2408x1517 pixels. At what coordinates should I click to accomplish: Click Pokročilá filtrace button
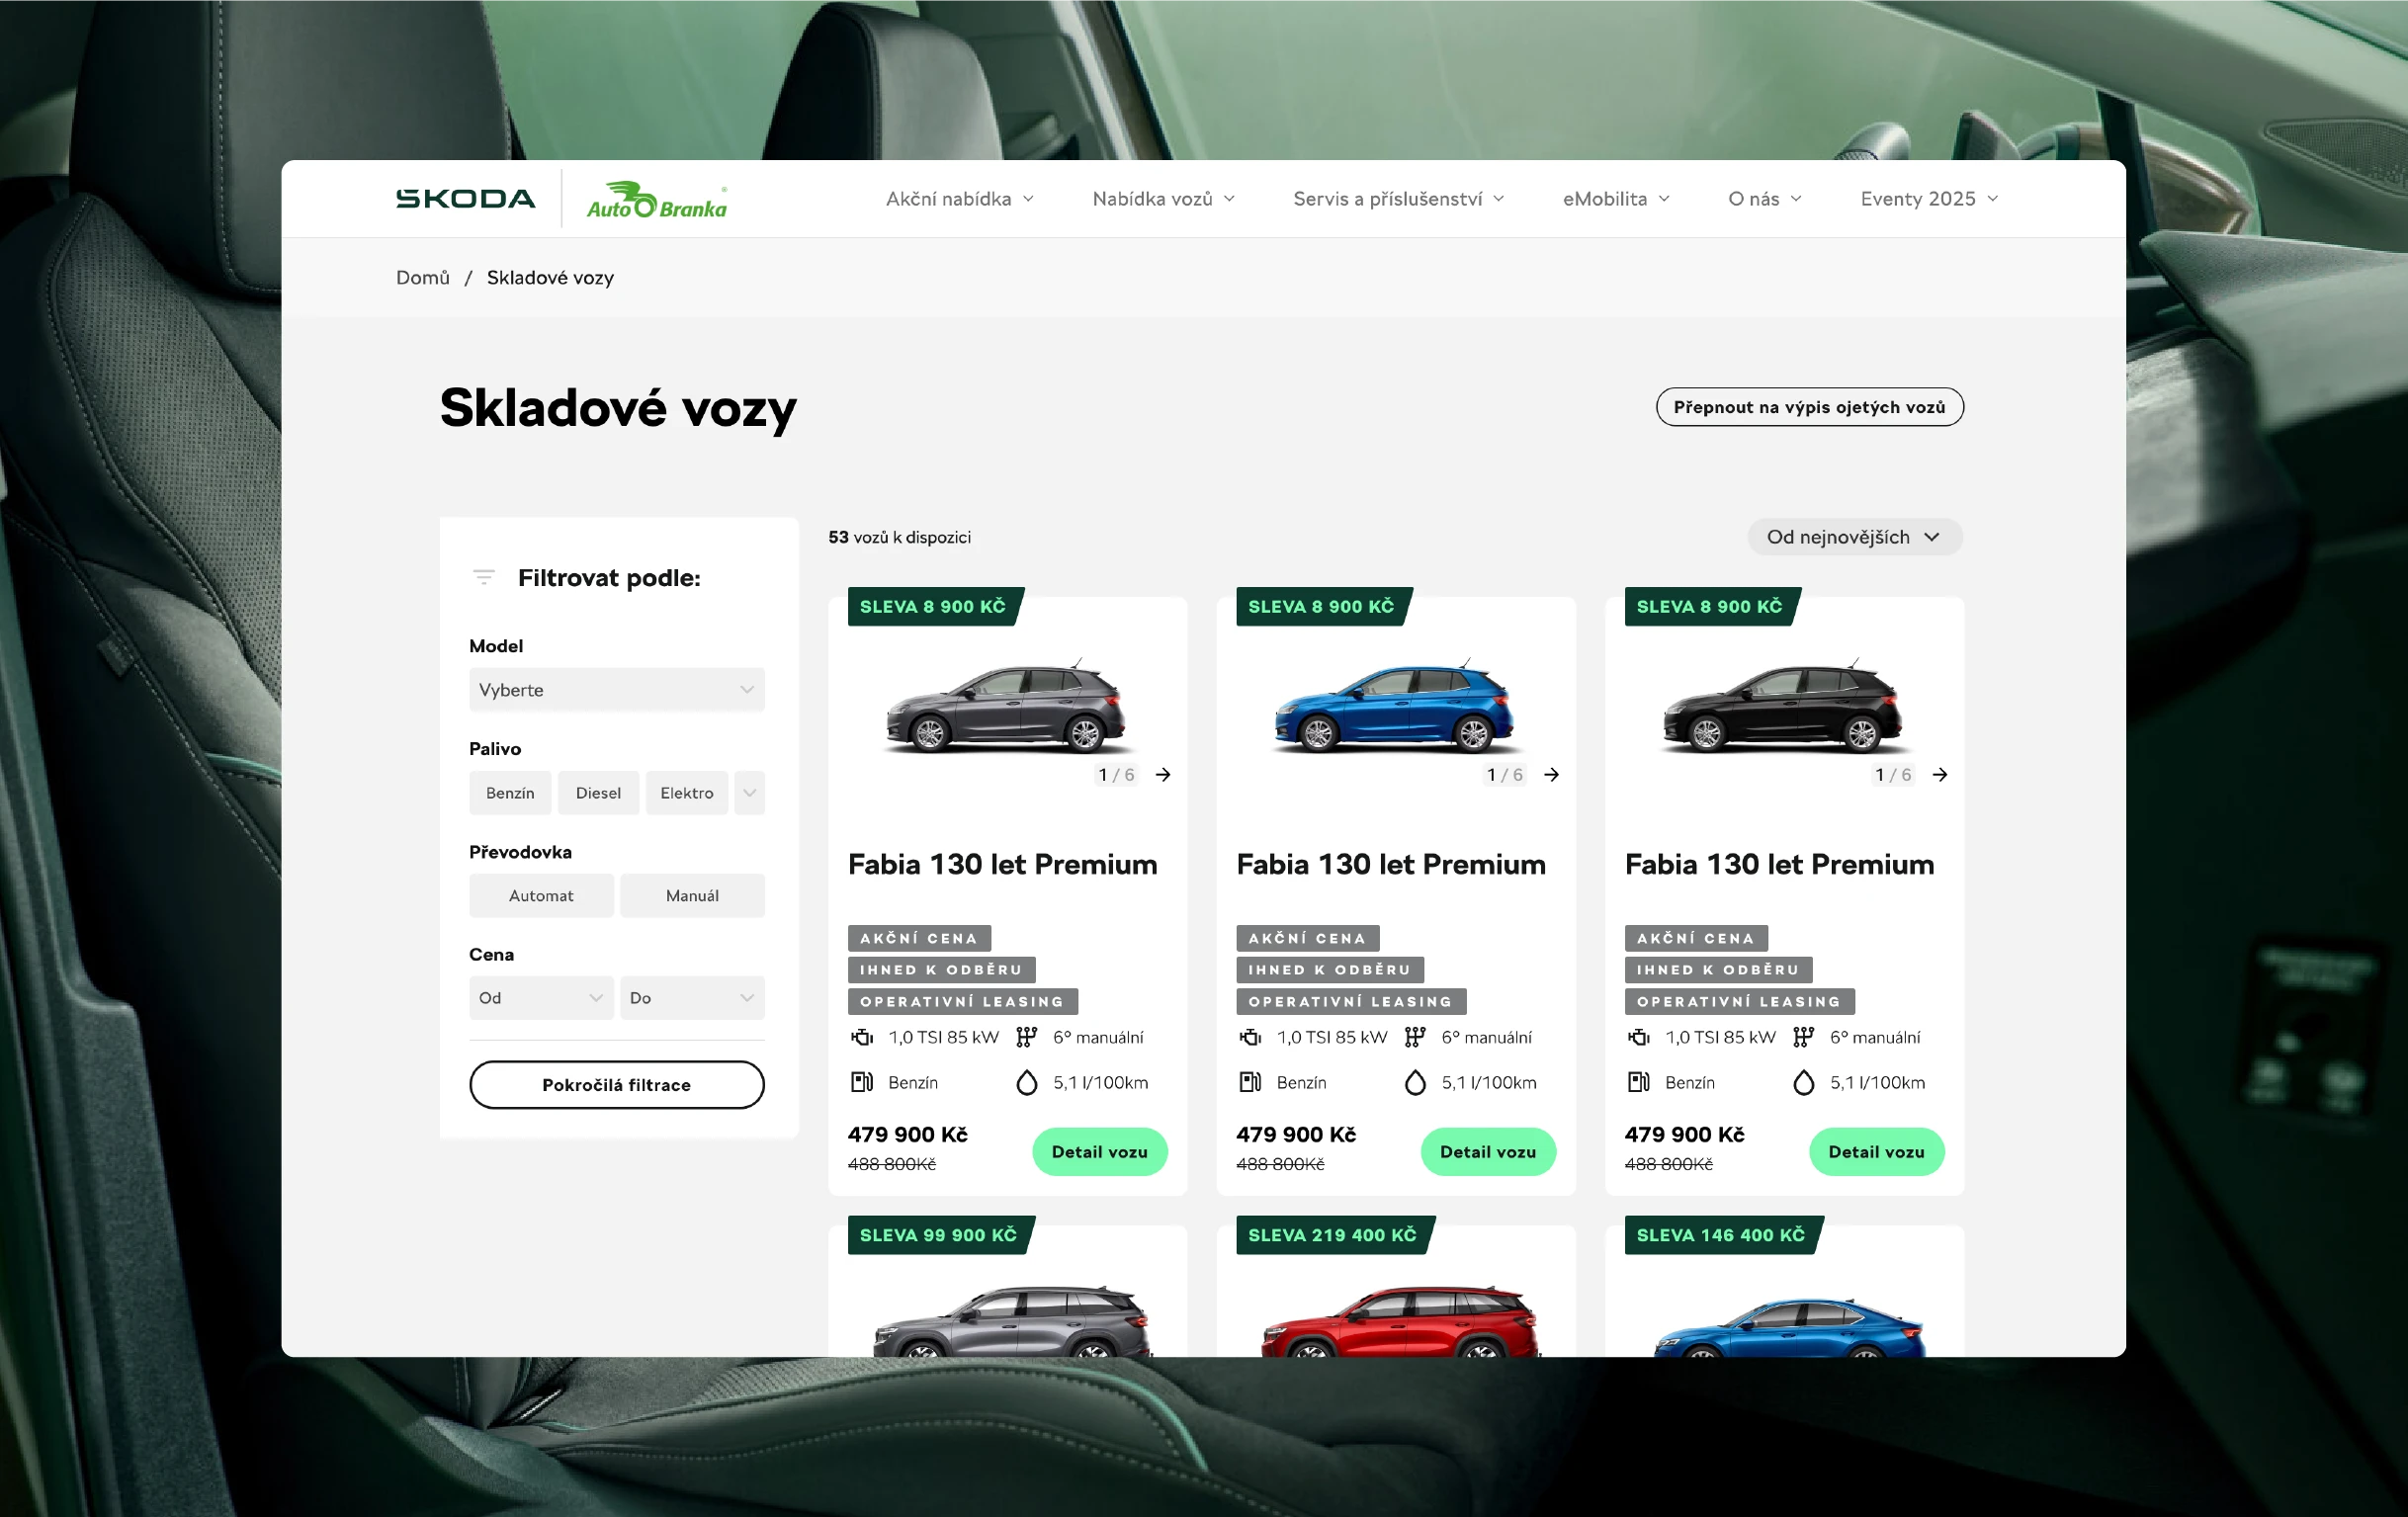[x=616, y=1084]
